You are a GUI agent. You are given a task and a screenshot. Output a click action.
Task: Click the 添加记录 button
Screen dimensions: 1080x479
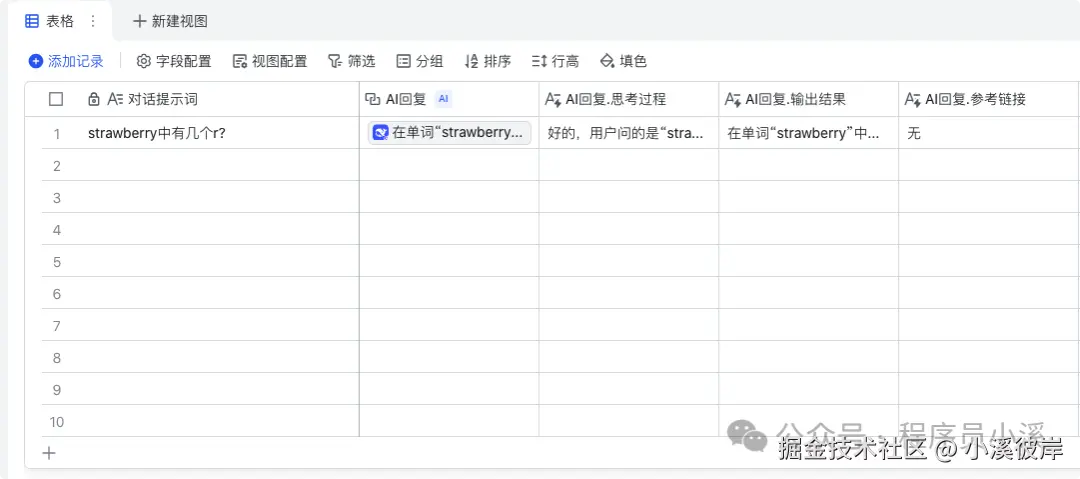[x=66, y=61]
